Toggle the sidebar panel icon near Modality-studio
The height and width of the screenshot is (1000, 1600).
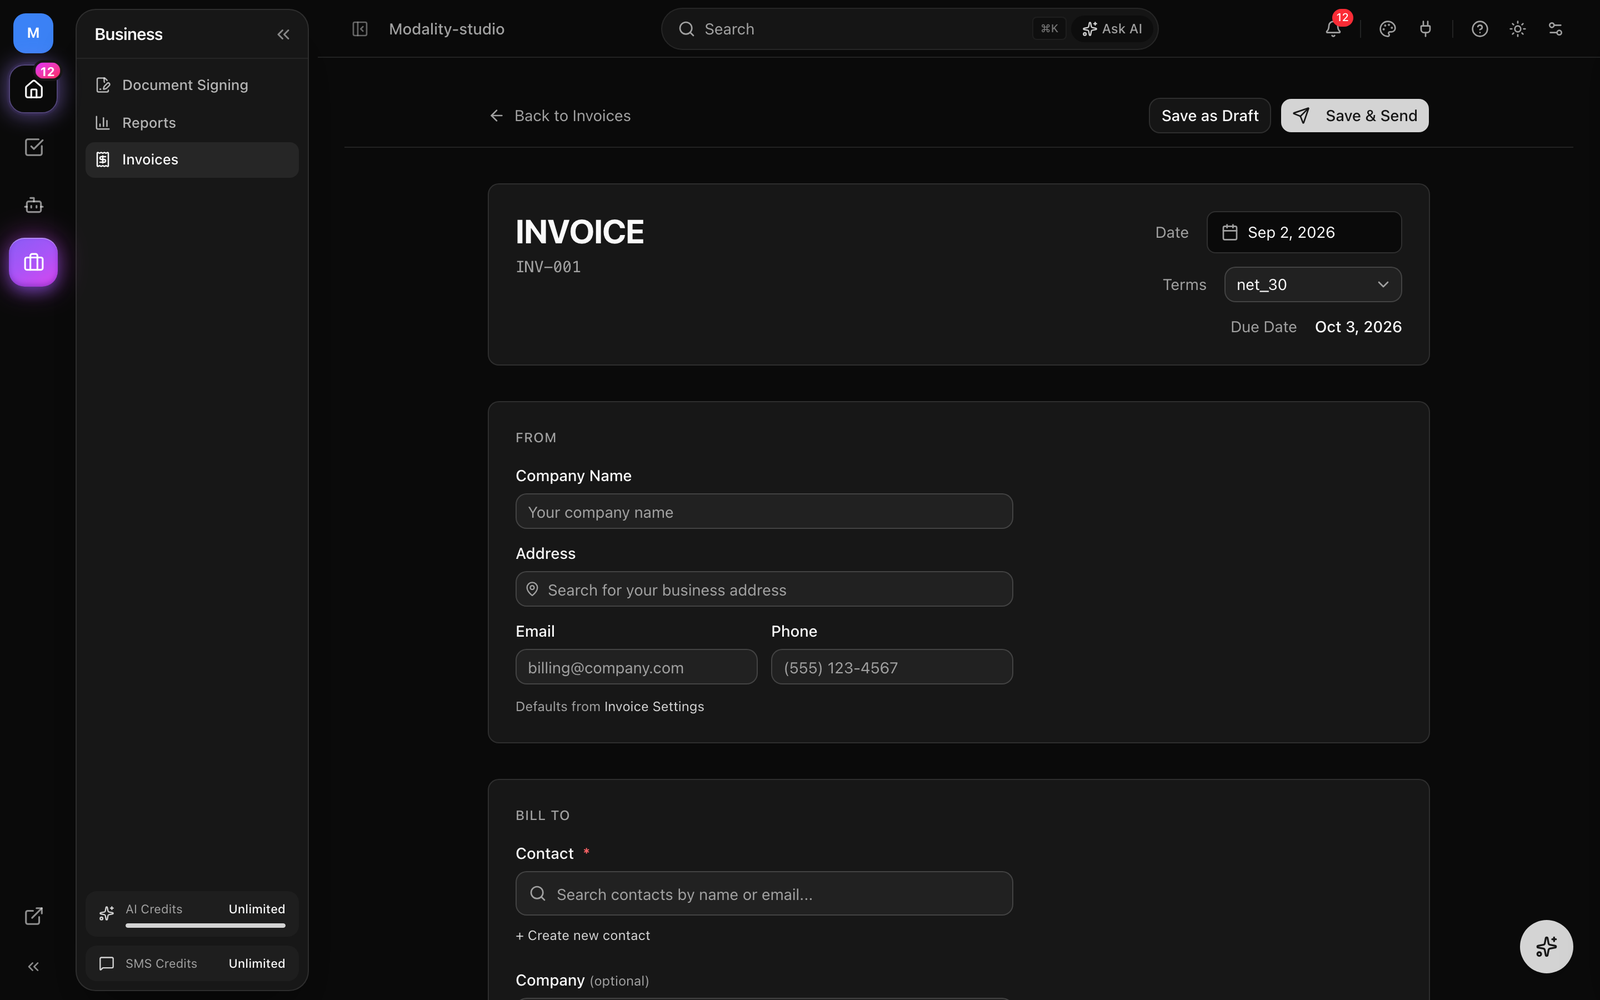[x=360, y=29]
